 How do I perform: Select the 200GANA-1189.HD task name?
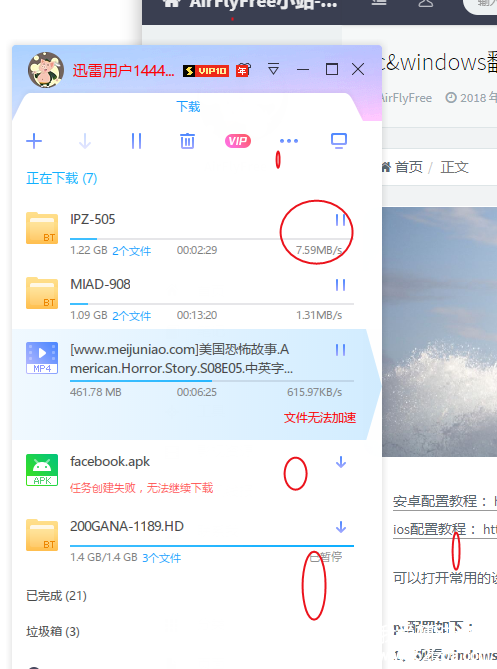(x=127, y=526)
